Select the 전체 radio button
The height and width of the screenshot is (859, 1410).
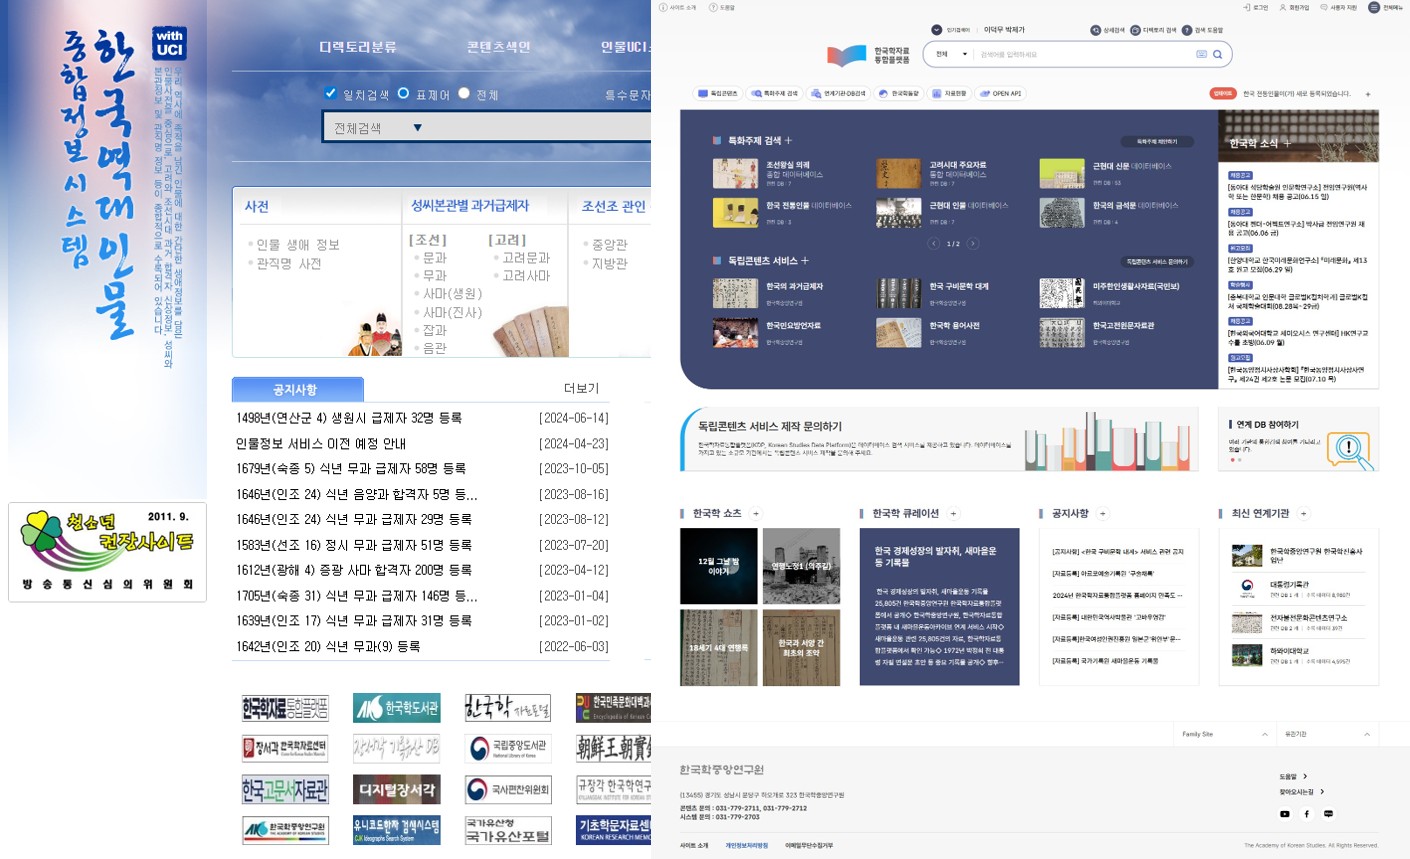pos(464,93)
